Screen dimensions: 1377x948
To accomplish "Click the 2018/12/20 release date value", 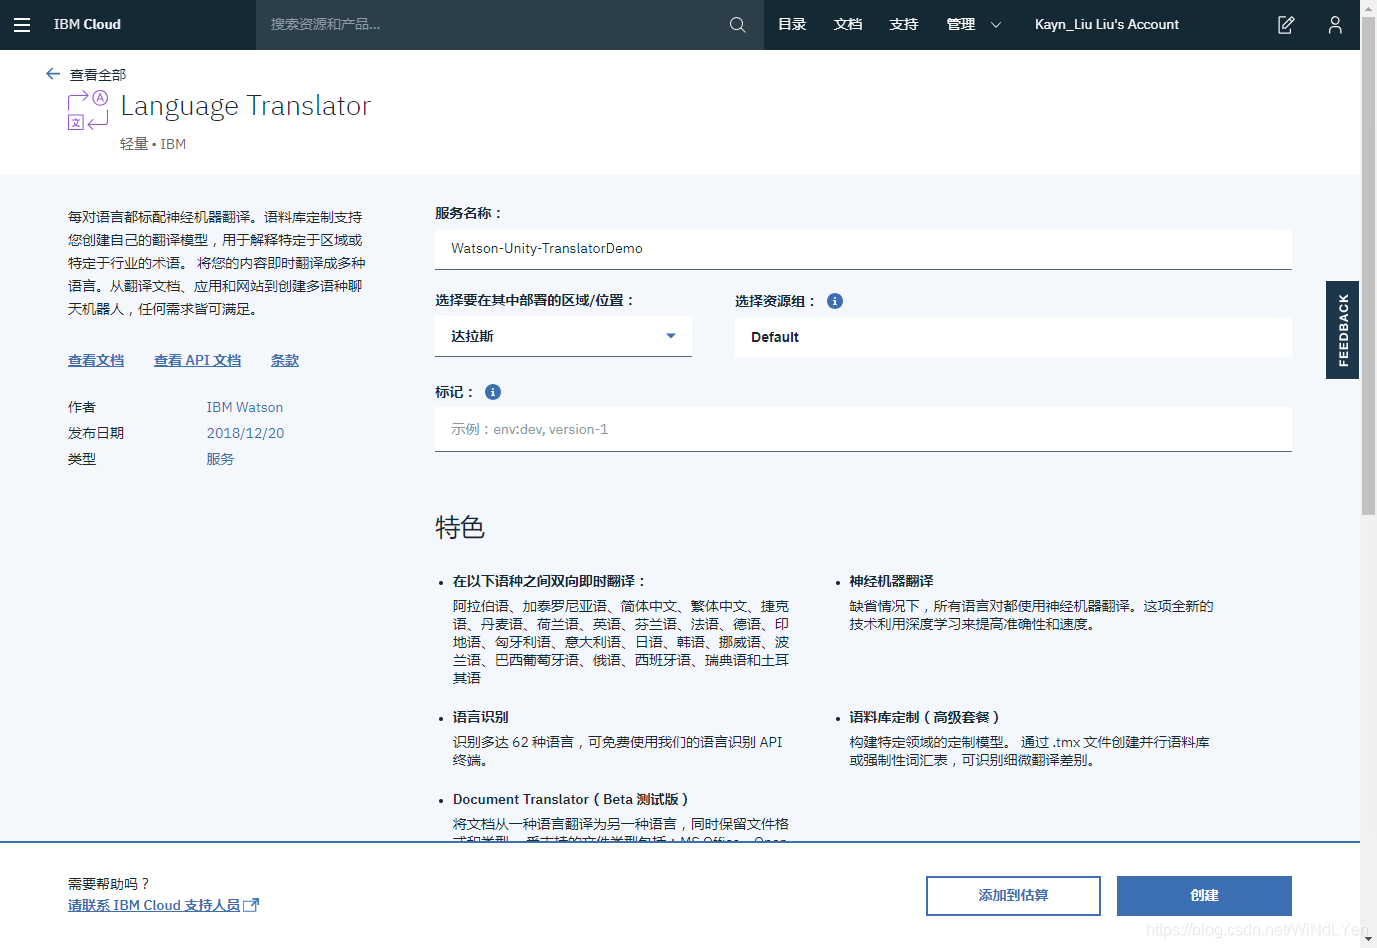I will tap(246, 433).
